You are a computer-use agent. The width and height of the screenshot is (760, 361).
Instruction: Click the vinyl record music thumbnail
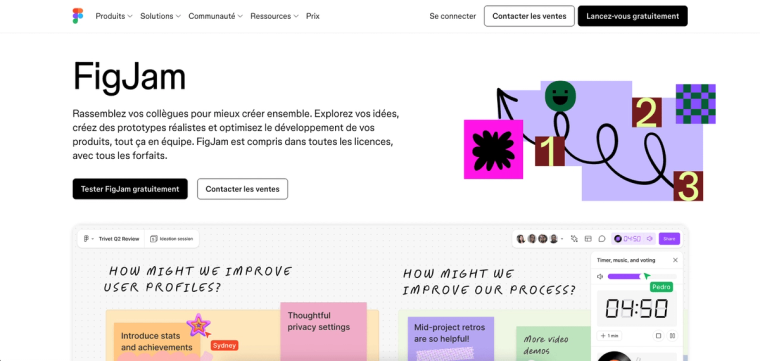coord(615,357)
